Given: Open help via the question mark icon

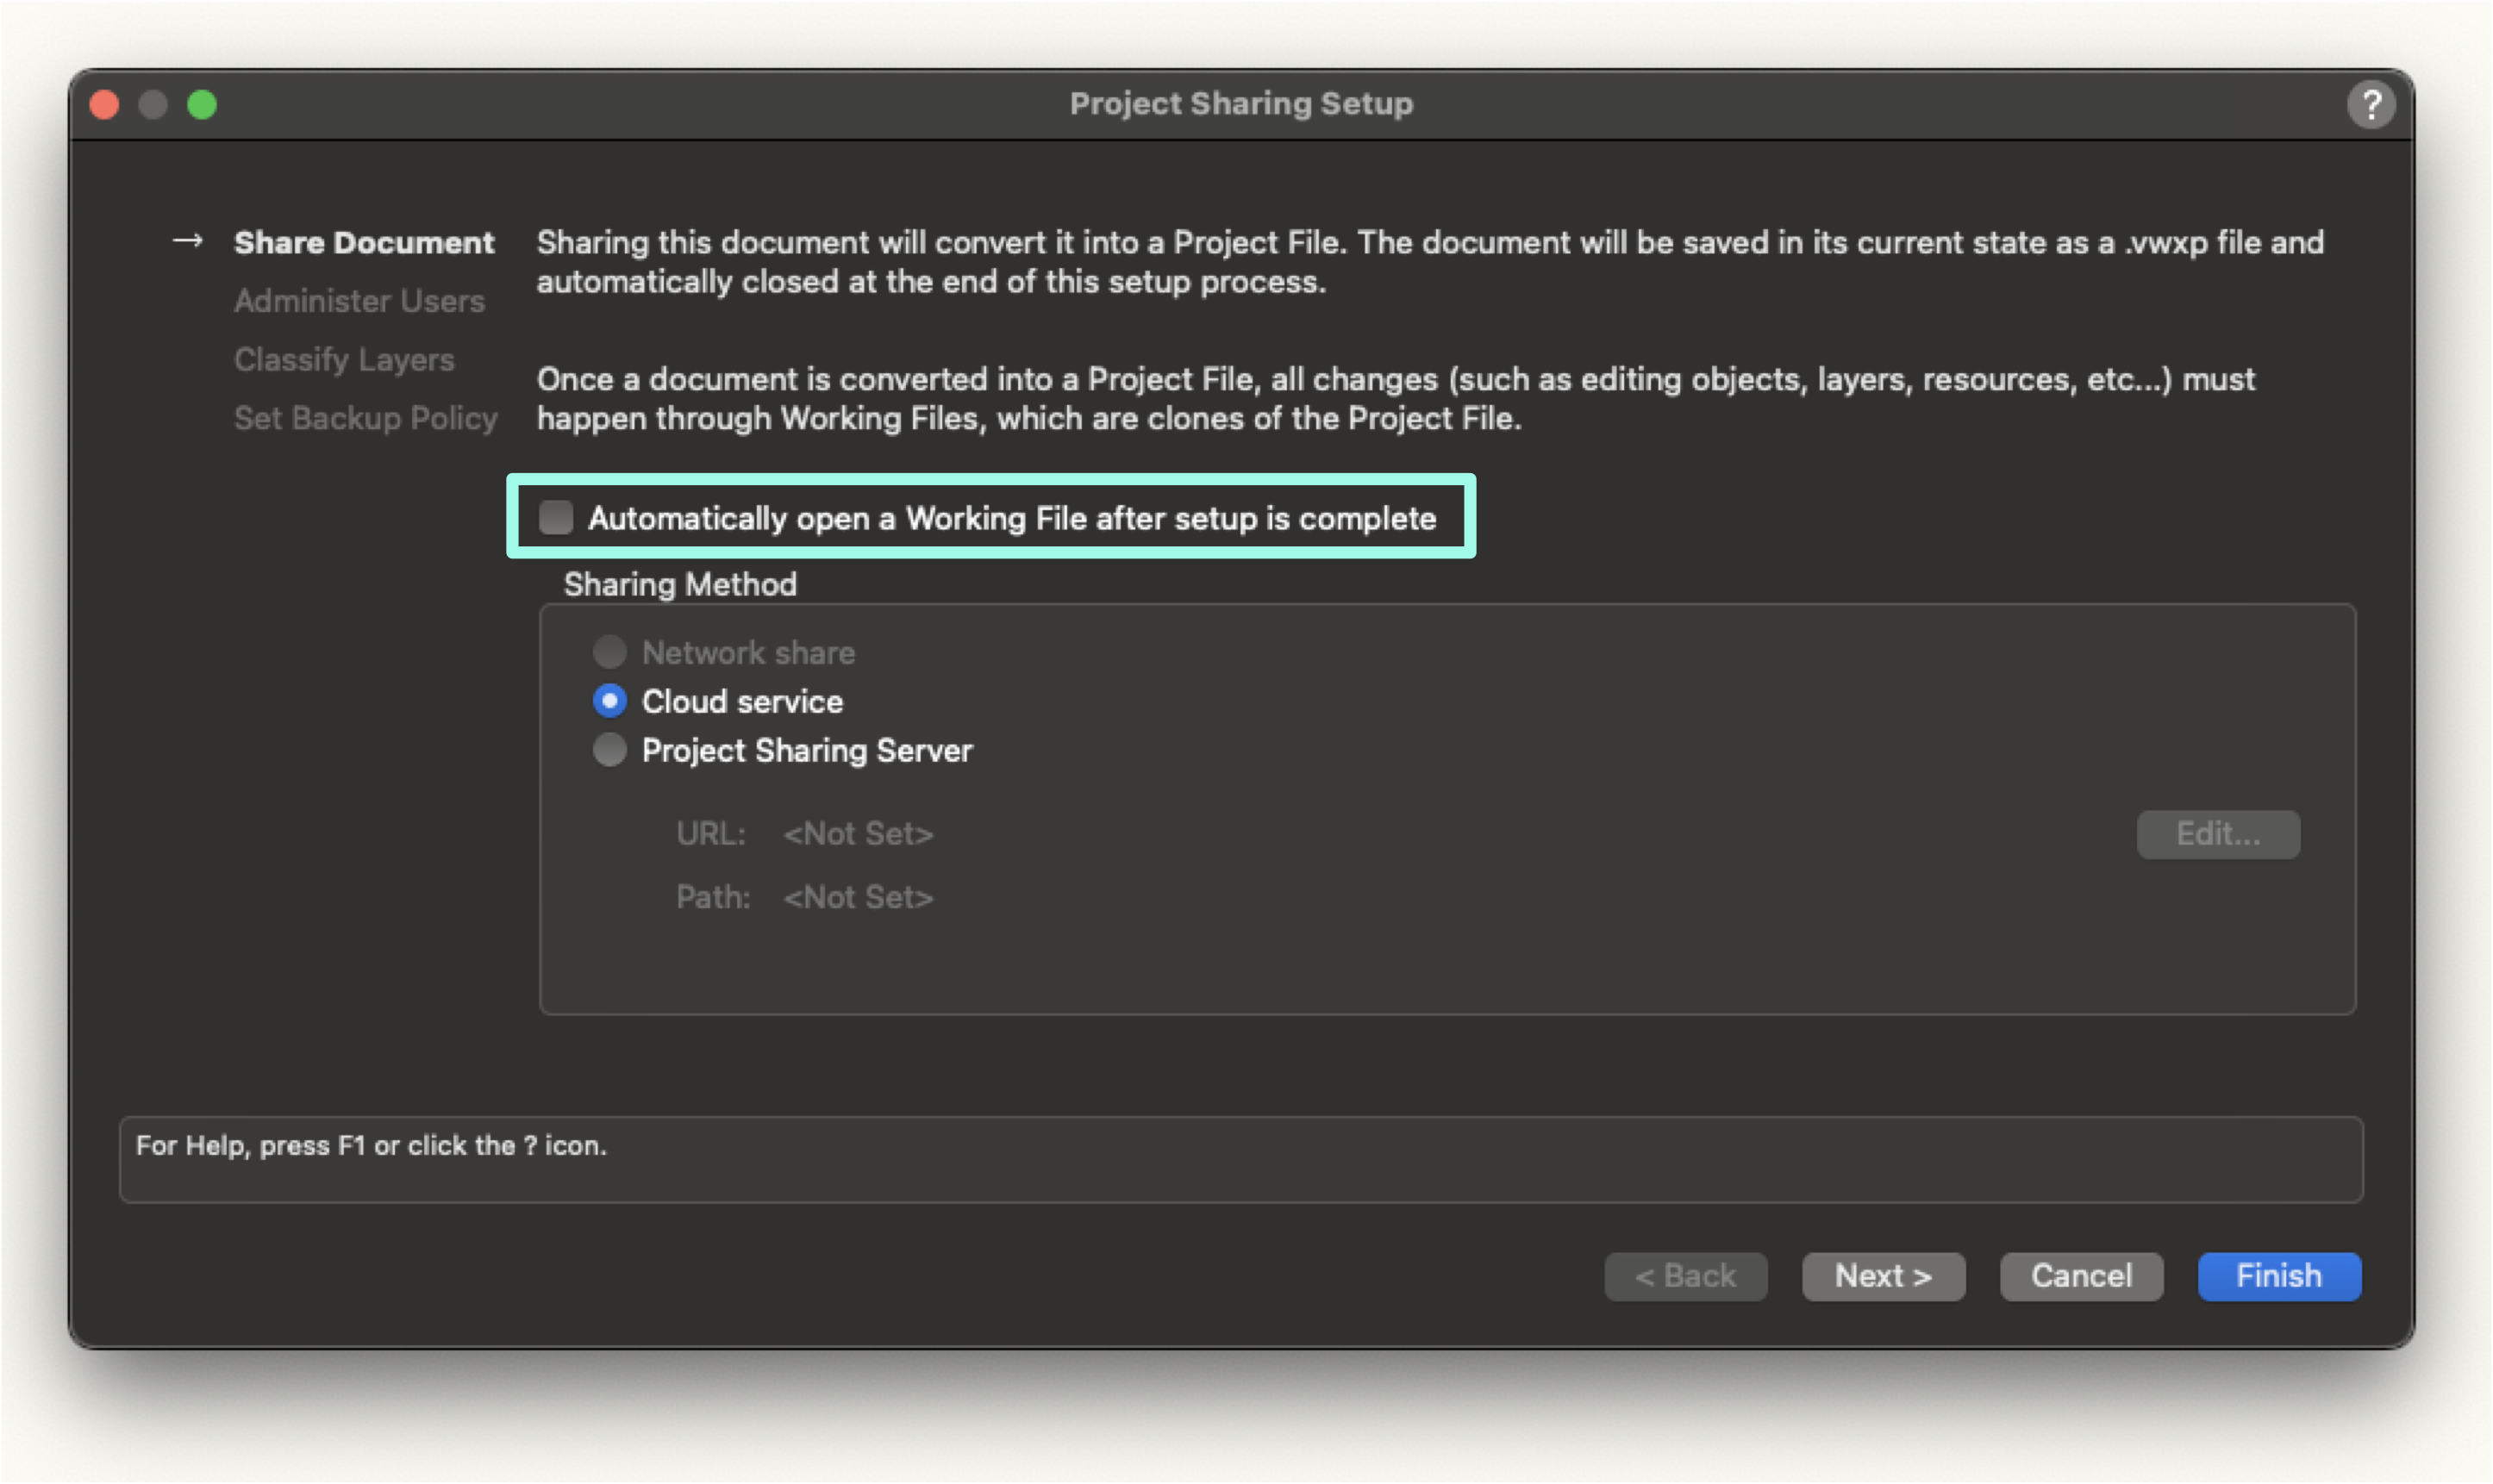Looking at the screenshot, I should pyautogui.click(x=2371, y=104).
